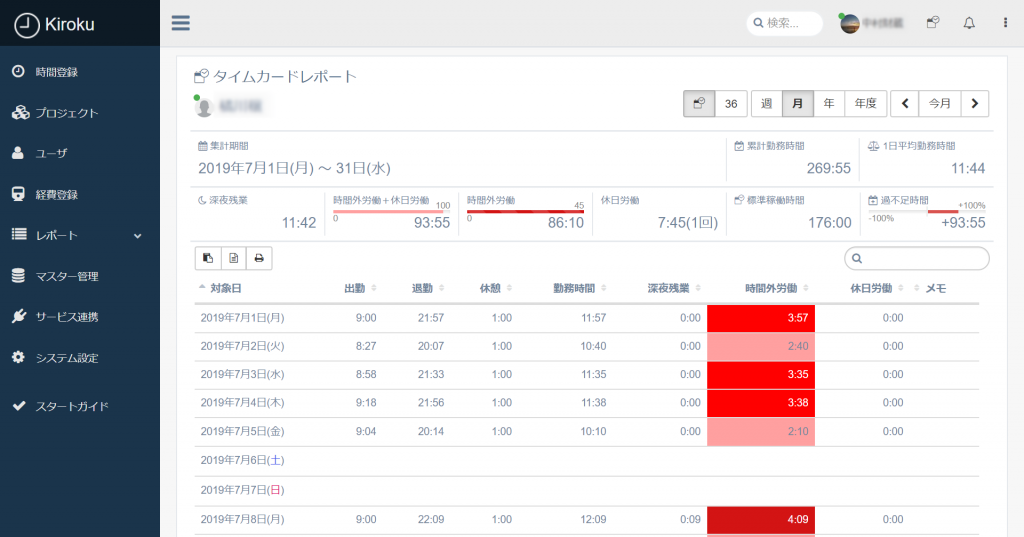Image resolution: width=1024 pixels, height=537 pixels.
Task: Switch period to 年
Action: [x=829, y=103]
